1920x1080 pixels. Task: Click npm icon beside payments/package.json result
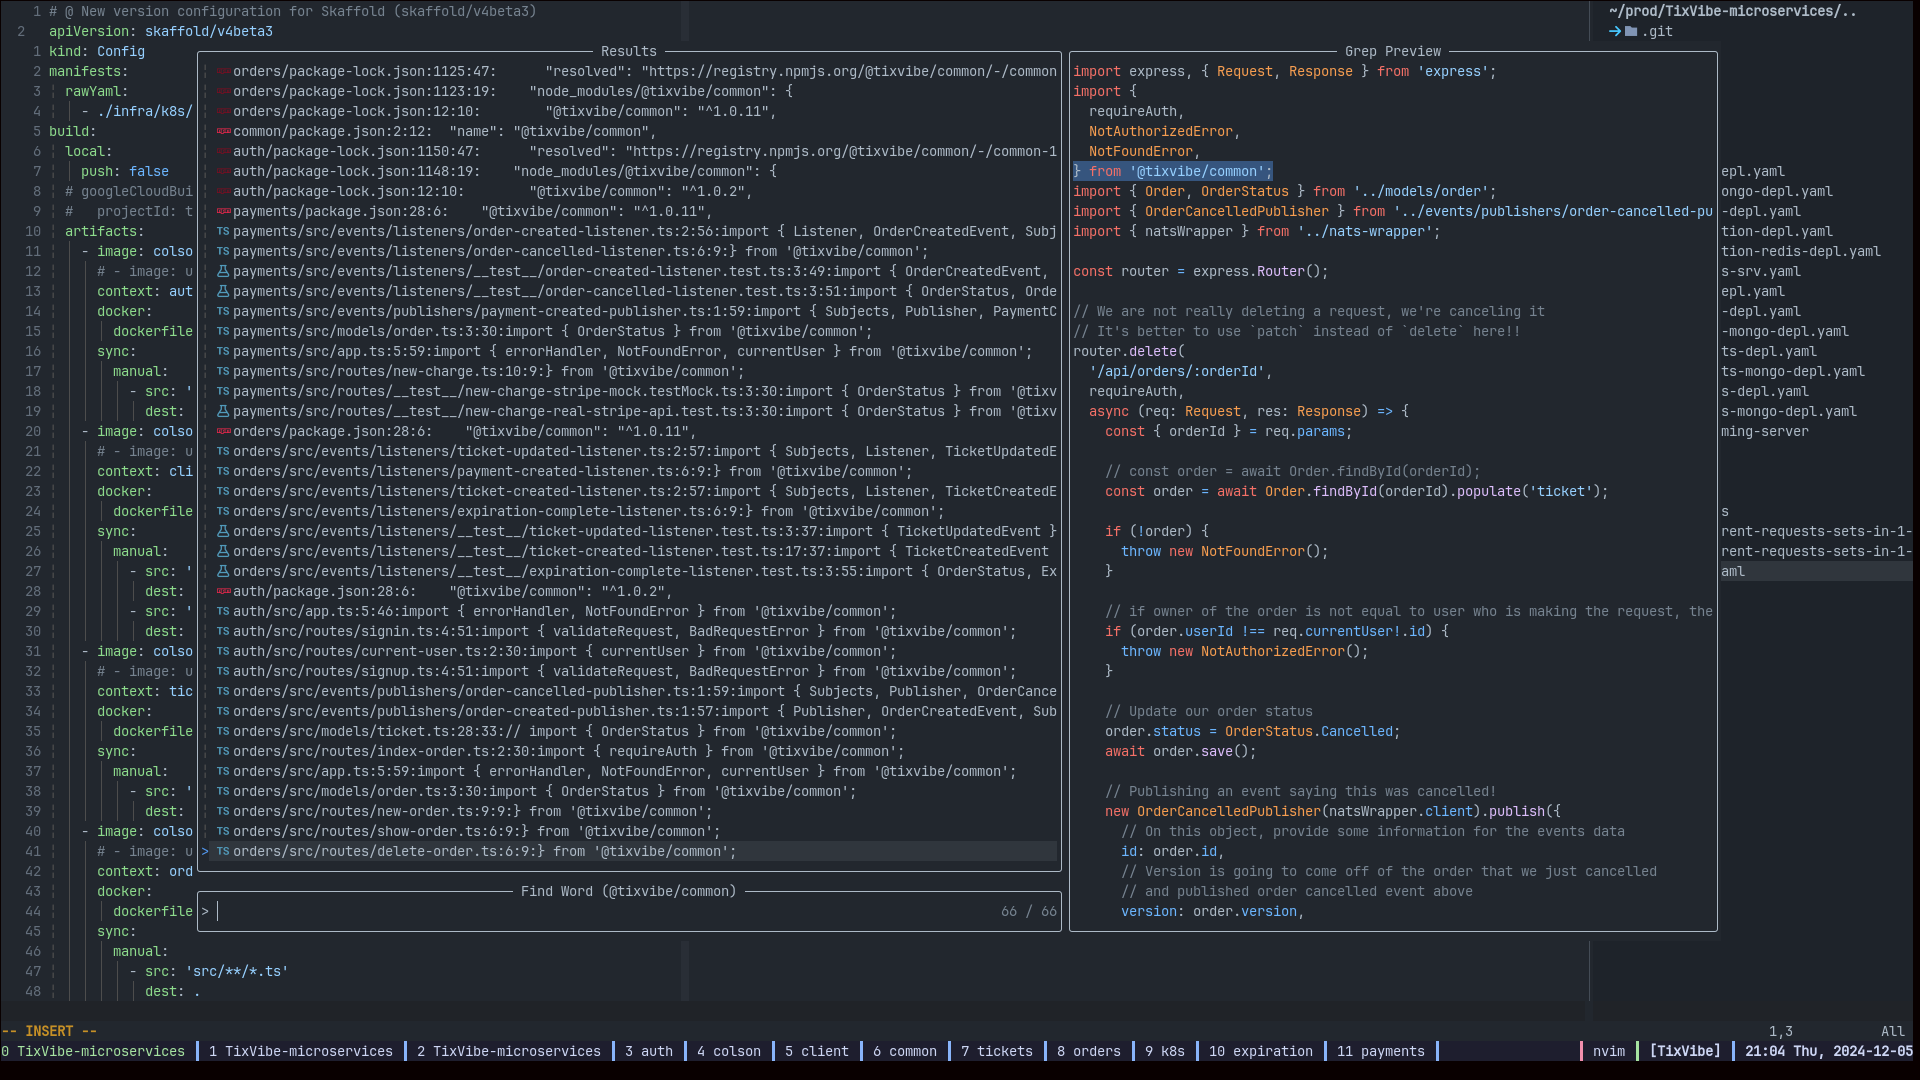pos(224,211)
